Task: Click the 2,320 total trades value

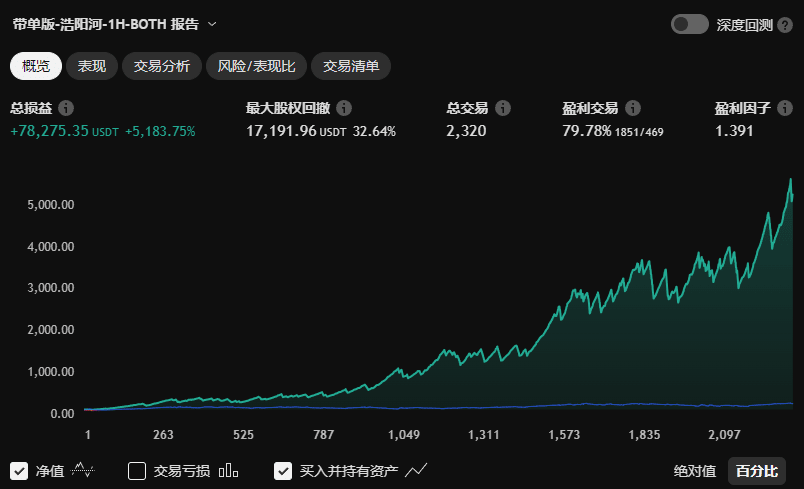Action: [466, 131]
